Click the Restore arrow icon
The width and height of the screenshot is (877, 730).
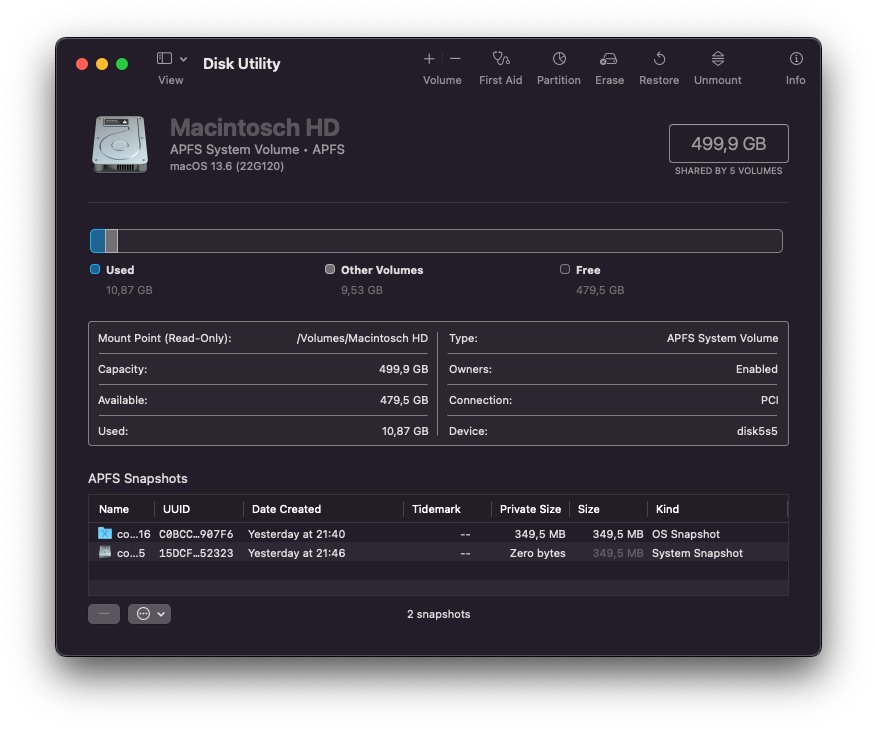(x=659, y=59)
